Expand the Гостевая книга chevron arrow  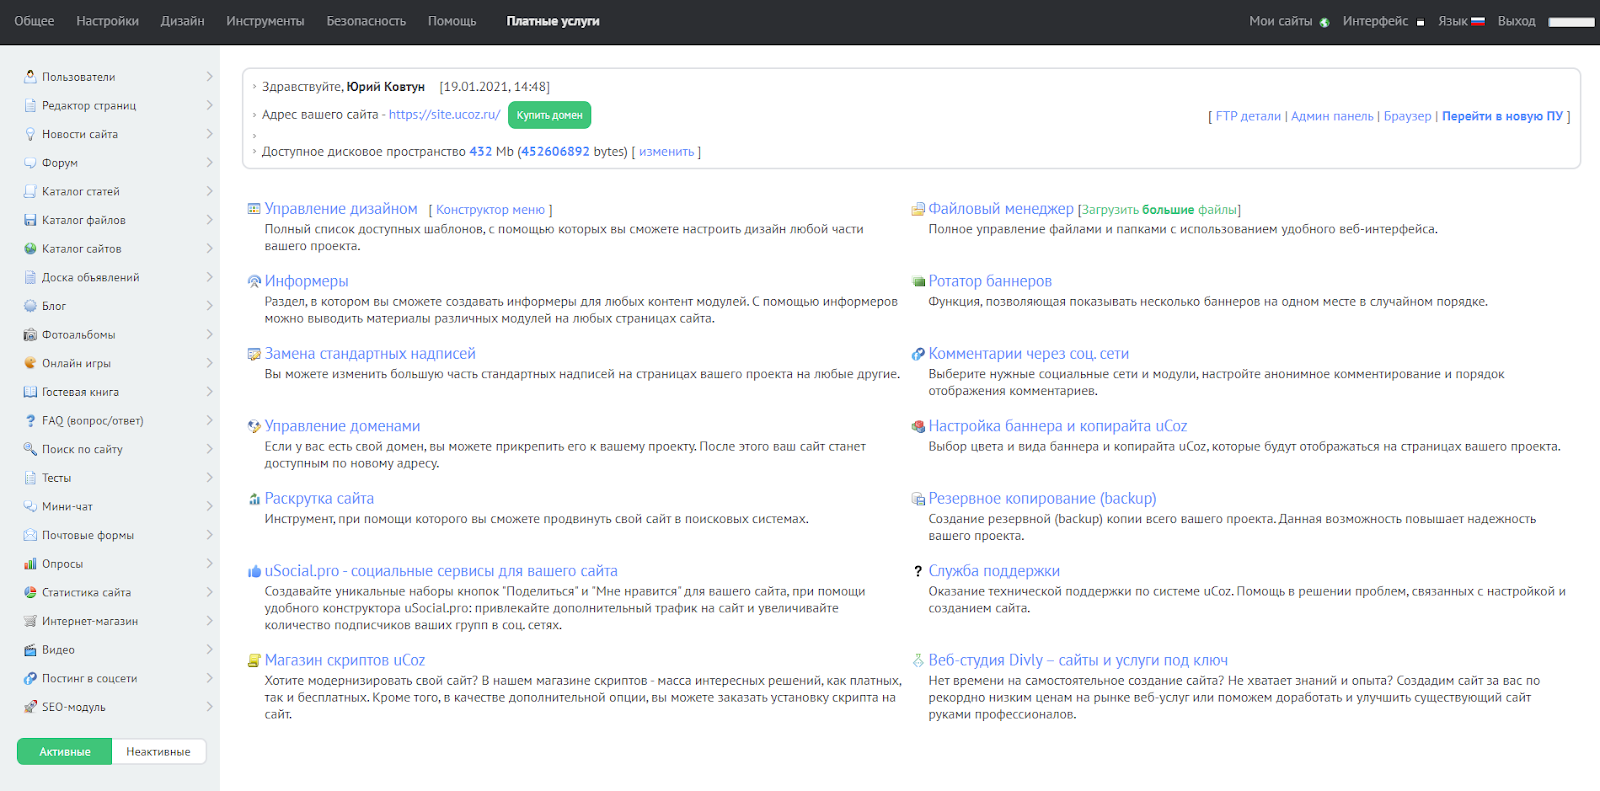point(209,392)
